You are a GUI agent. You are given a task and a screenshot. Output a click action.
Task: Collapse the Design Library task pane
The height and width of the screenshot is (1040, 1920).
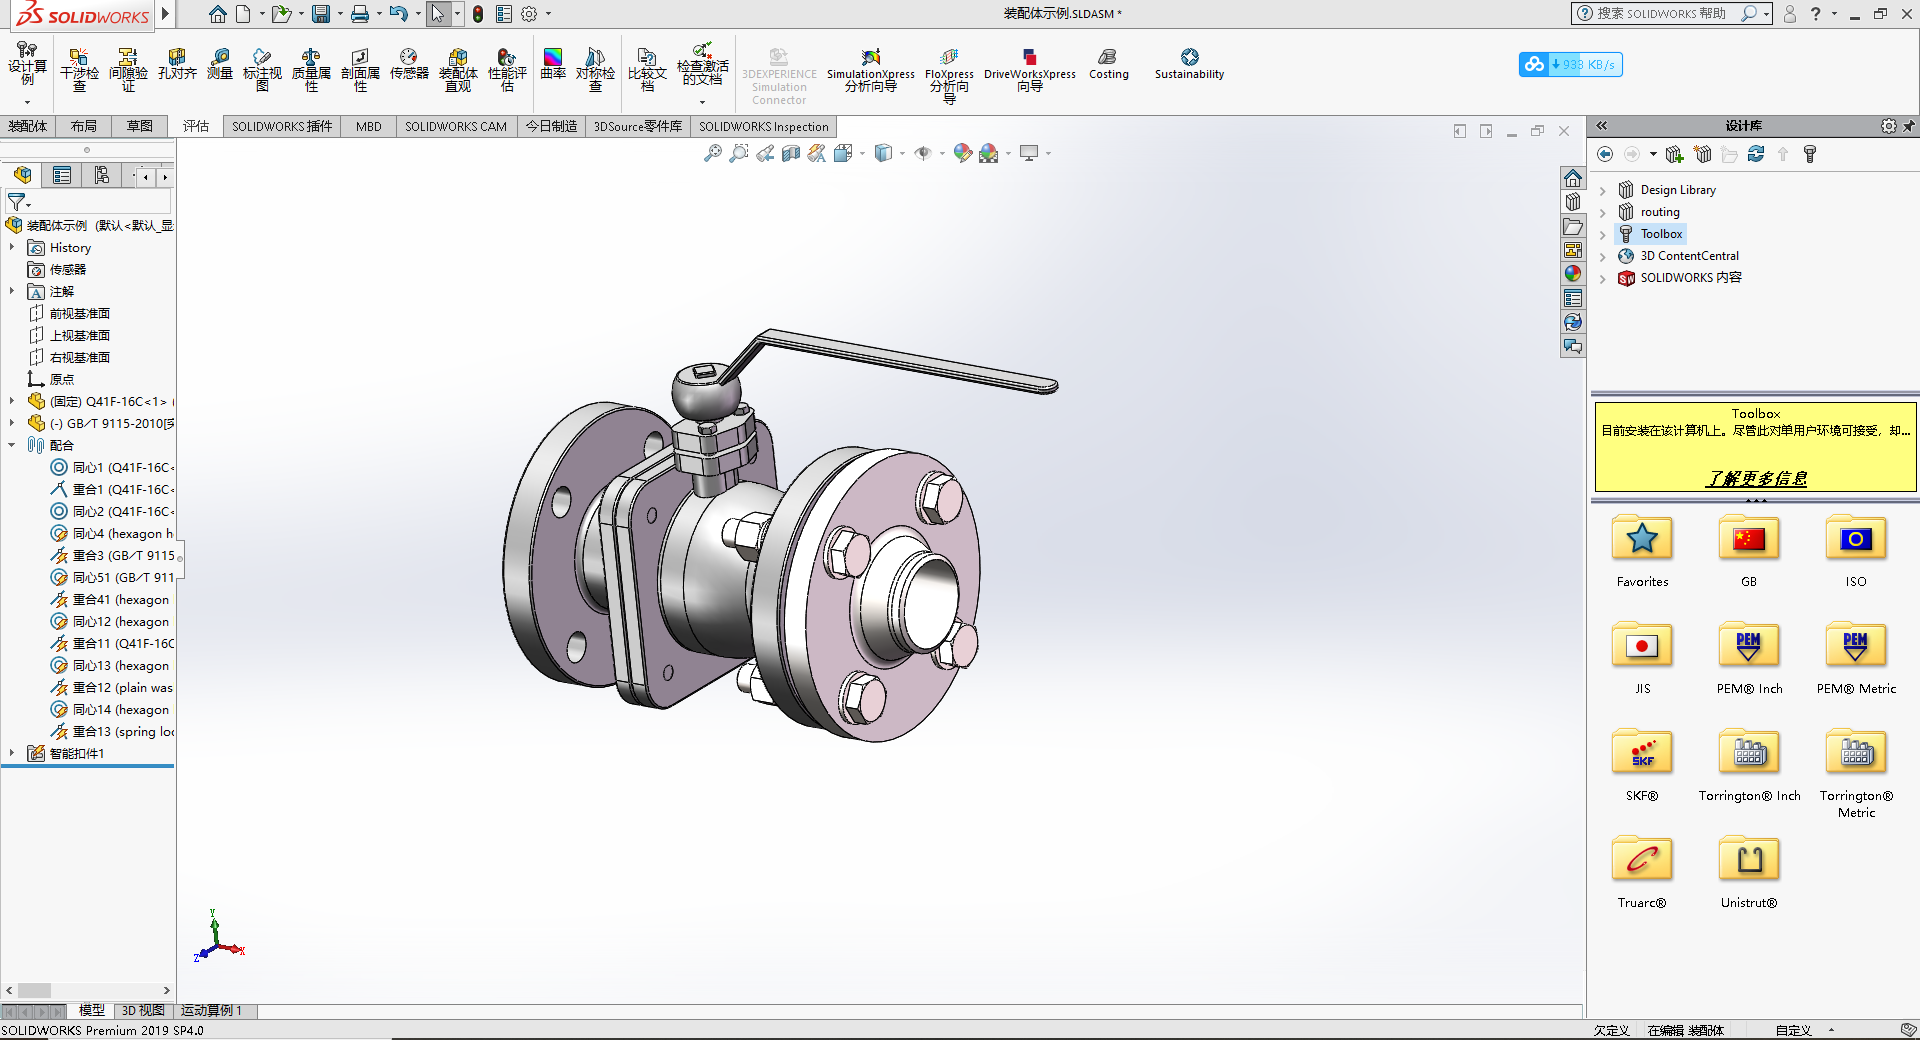tap(1601, 126)
